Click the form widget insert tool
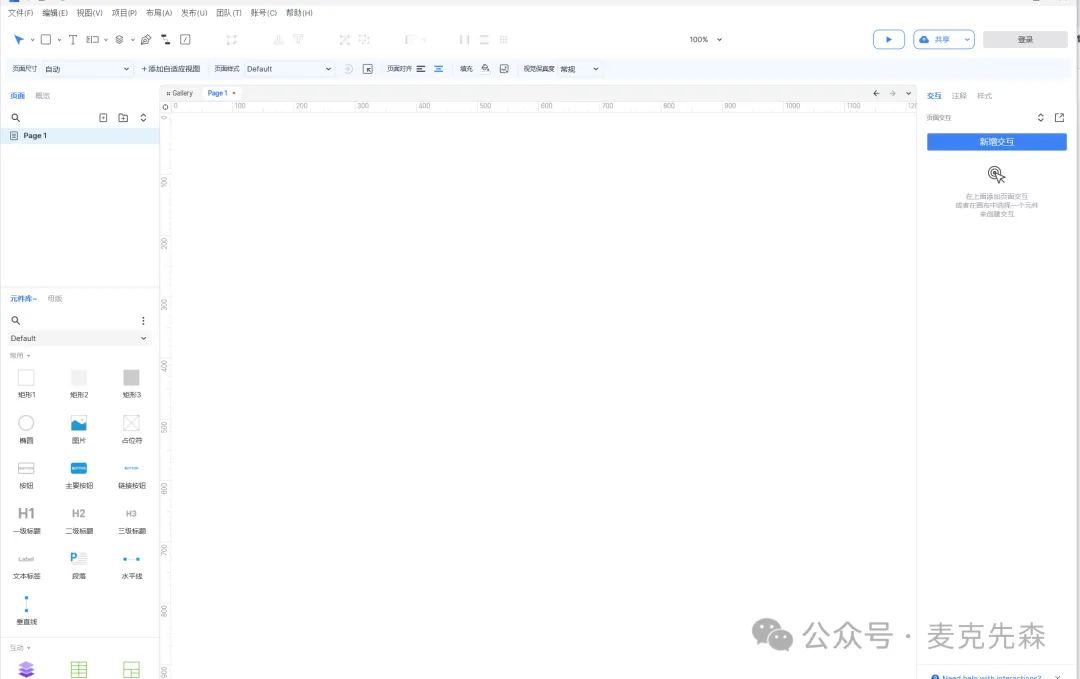The image size is (1080, 679). (92, 40)
